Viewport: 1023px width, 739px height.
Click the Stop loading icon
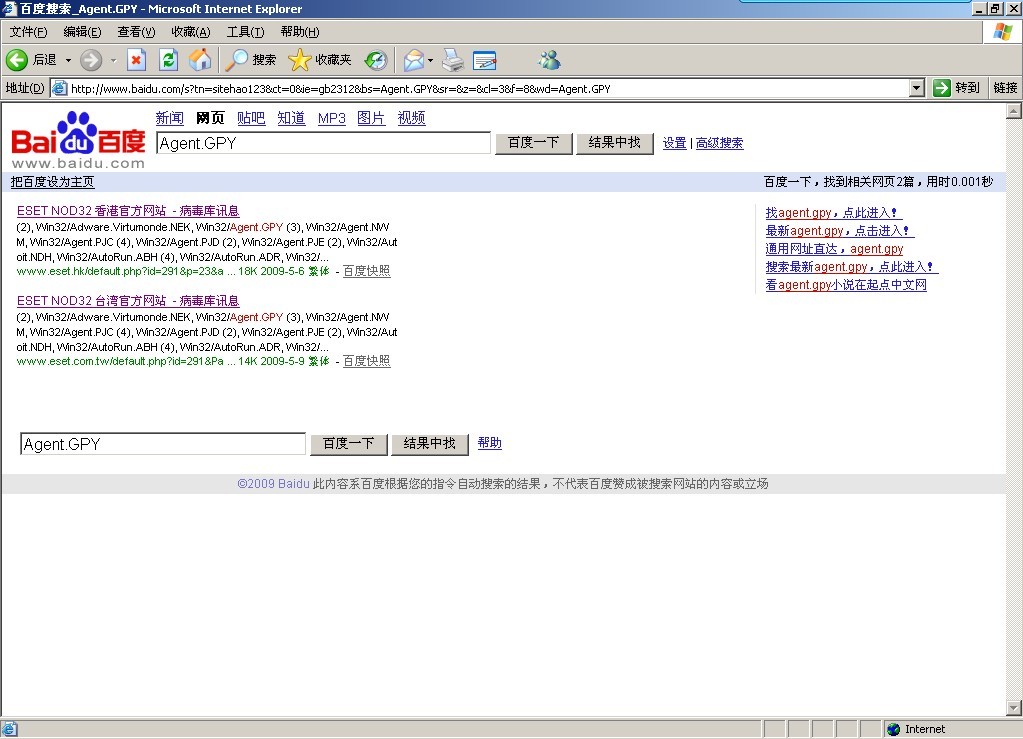(x=136, y=60)
